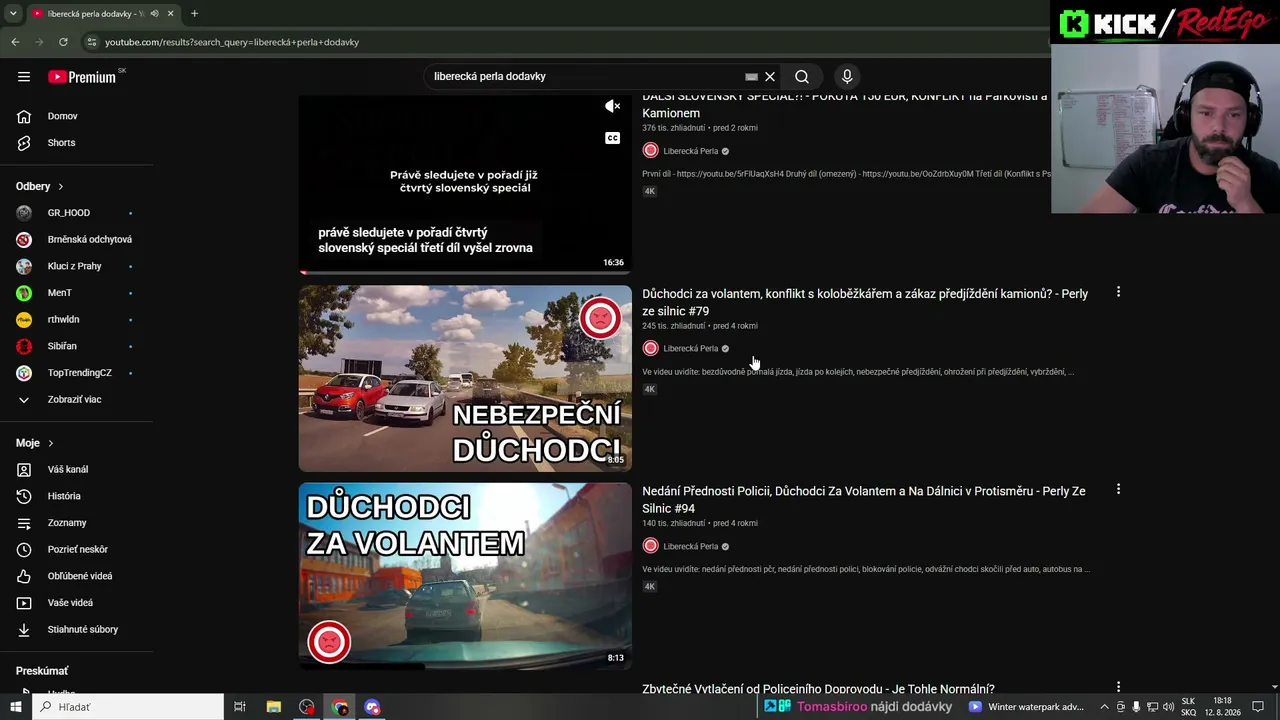Expand subscriptions with Zobraziť viac

pos(77,400)
